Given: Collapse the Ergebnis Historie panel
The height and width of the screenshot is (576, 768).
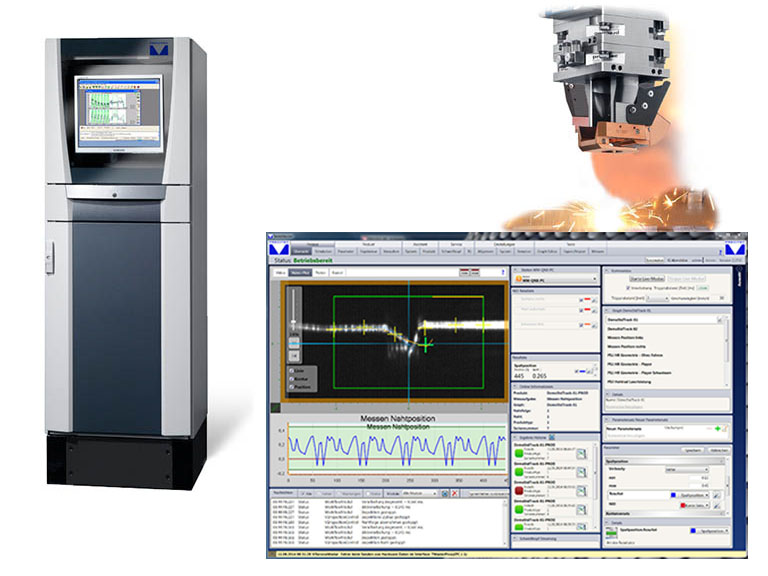Looking at the screenshot, I should coord(515,437).
